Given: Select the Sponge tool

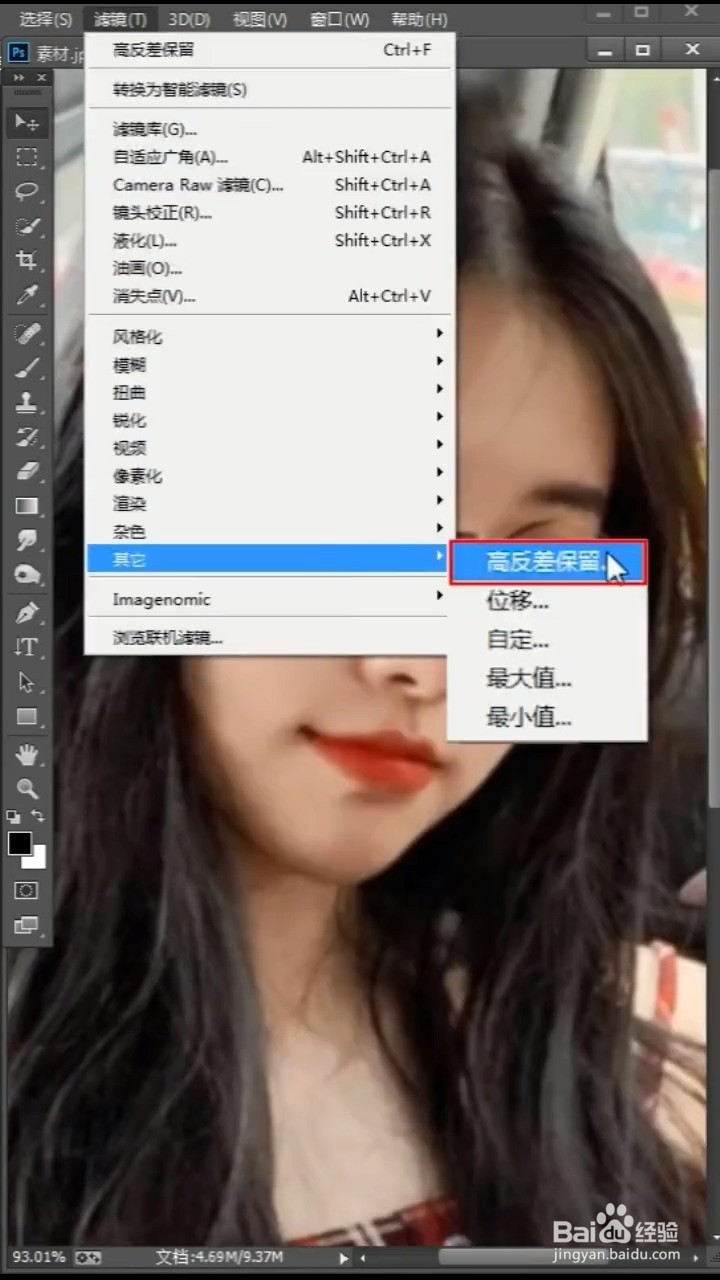Looking at the screenshot, I should click(27, 575).
